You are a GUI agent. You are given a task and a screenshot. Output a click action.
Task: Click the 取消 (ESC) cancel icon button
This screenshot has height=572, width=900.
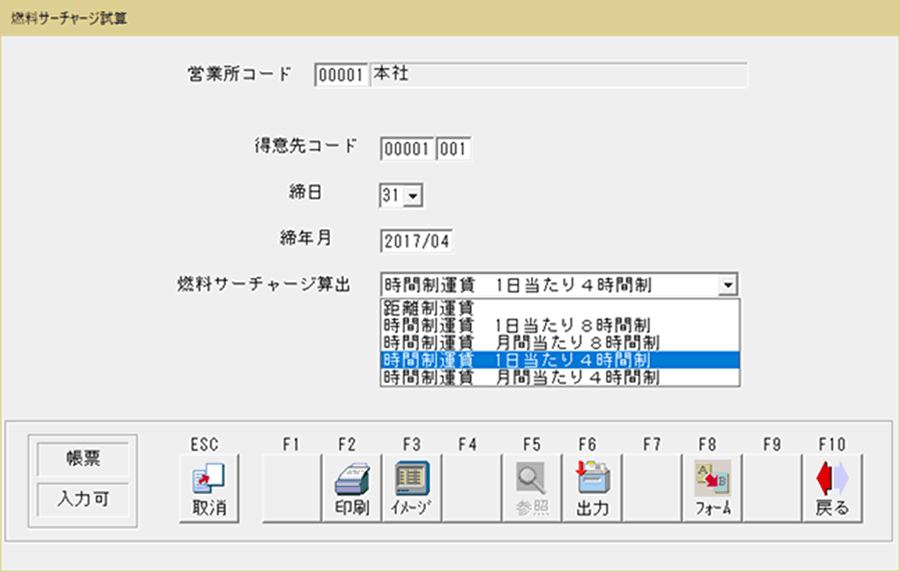tap(209, 488)
